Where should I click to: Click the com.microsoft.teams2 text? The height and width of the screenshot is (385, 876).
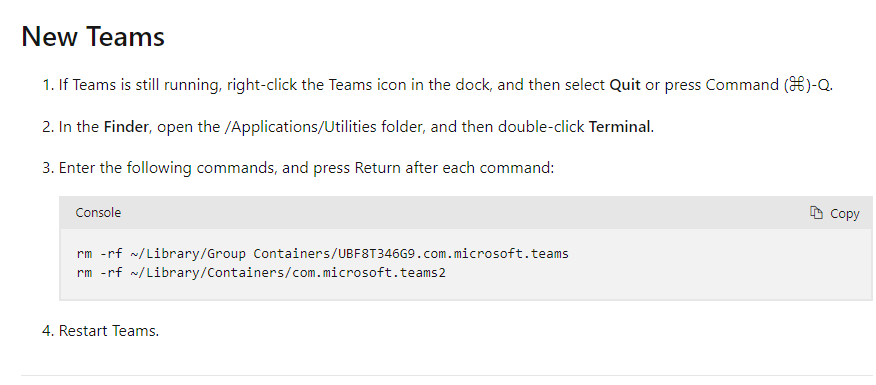coord(369,273)
